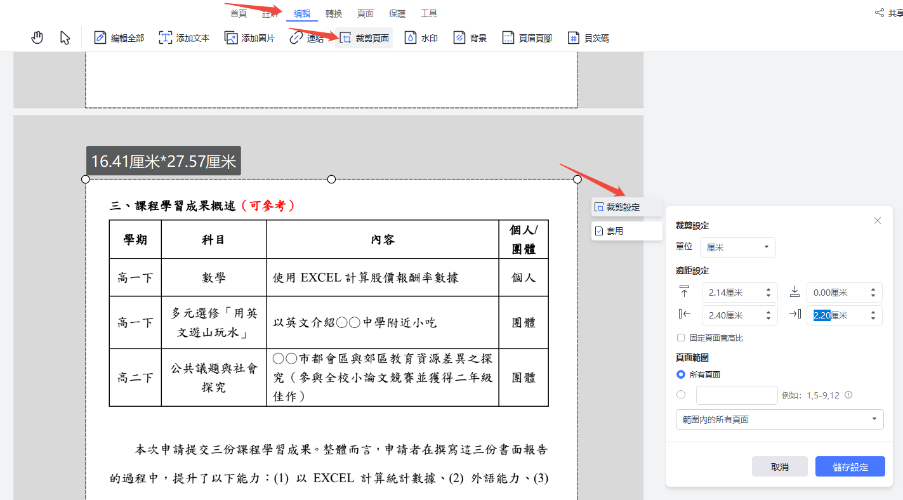Viewport: 903px width, 500px height.
Task: Click the floating 套用 apply button
Action: click(627, 231)
